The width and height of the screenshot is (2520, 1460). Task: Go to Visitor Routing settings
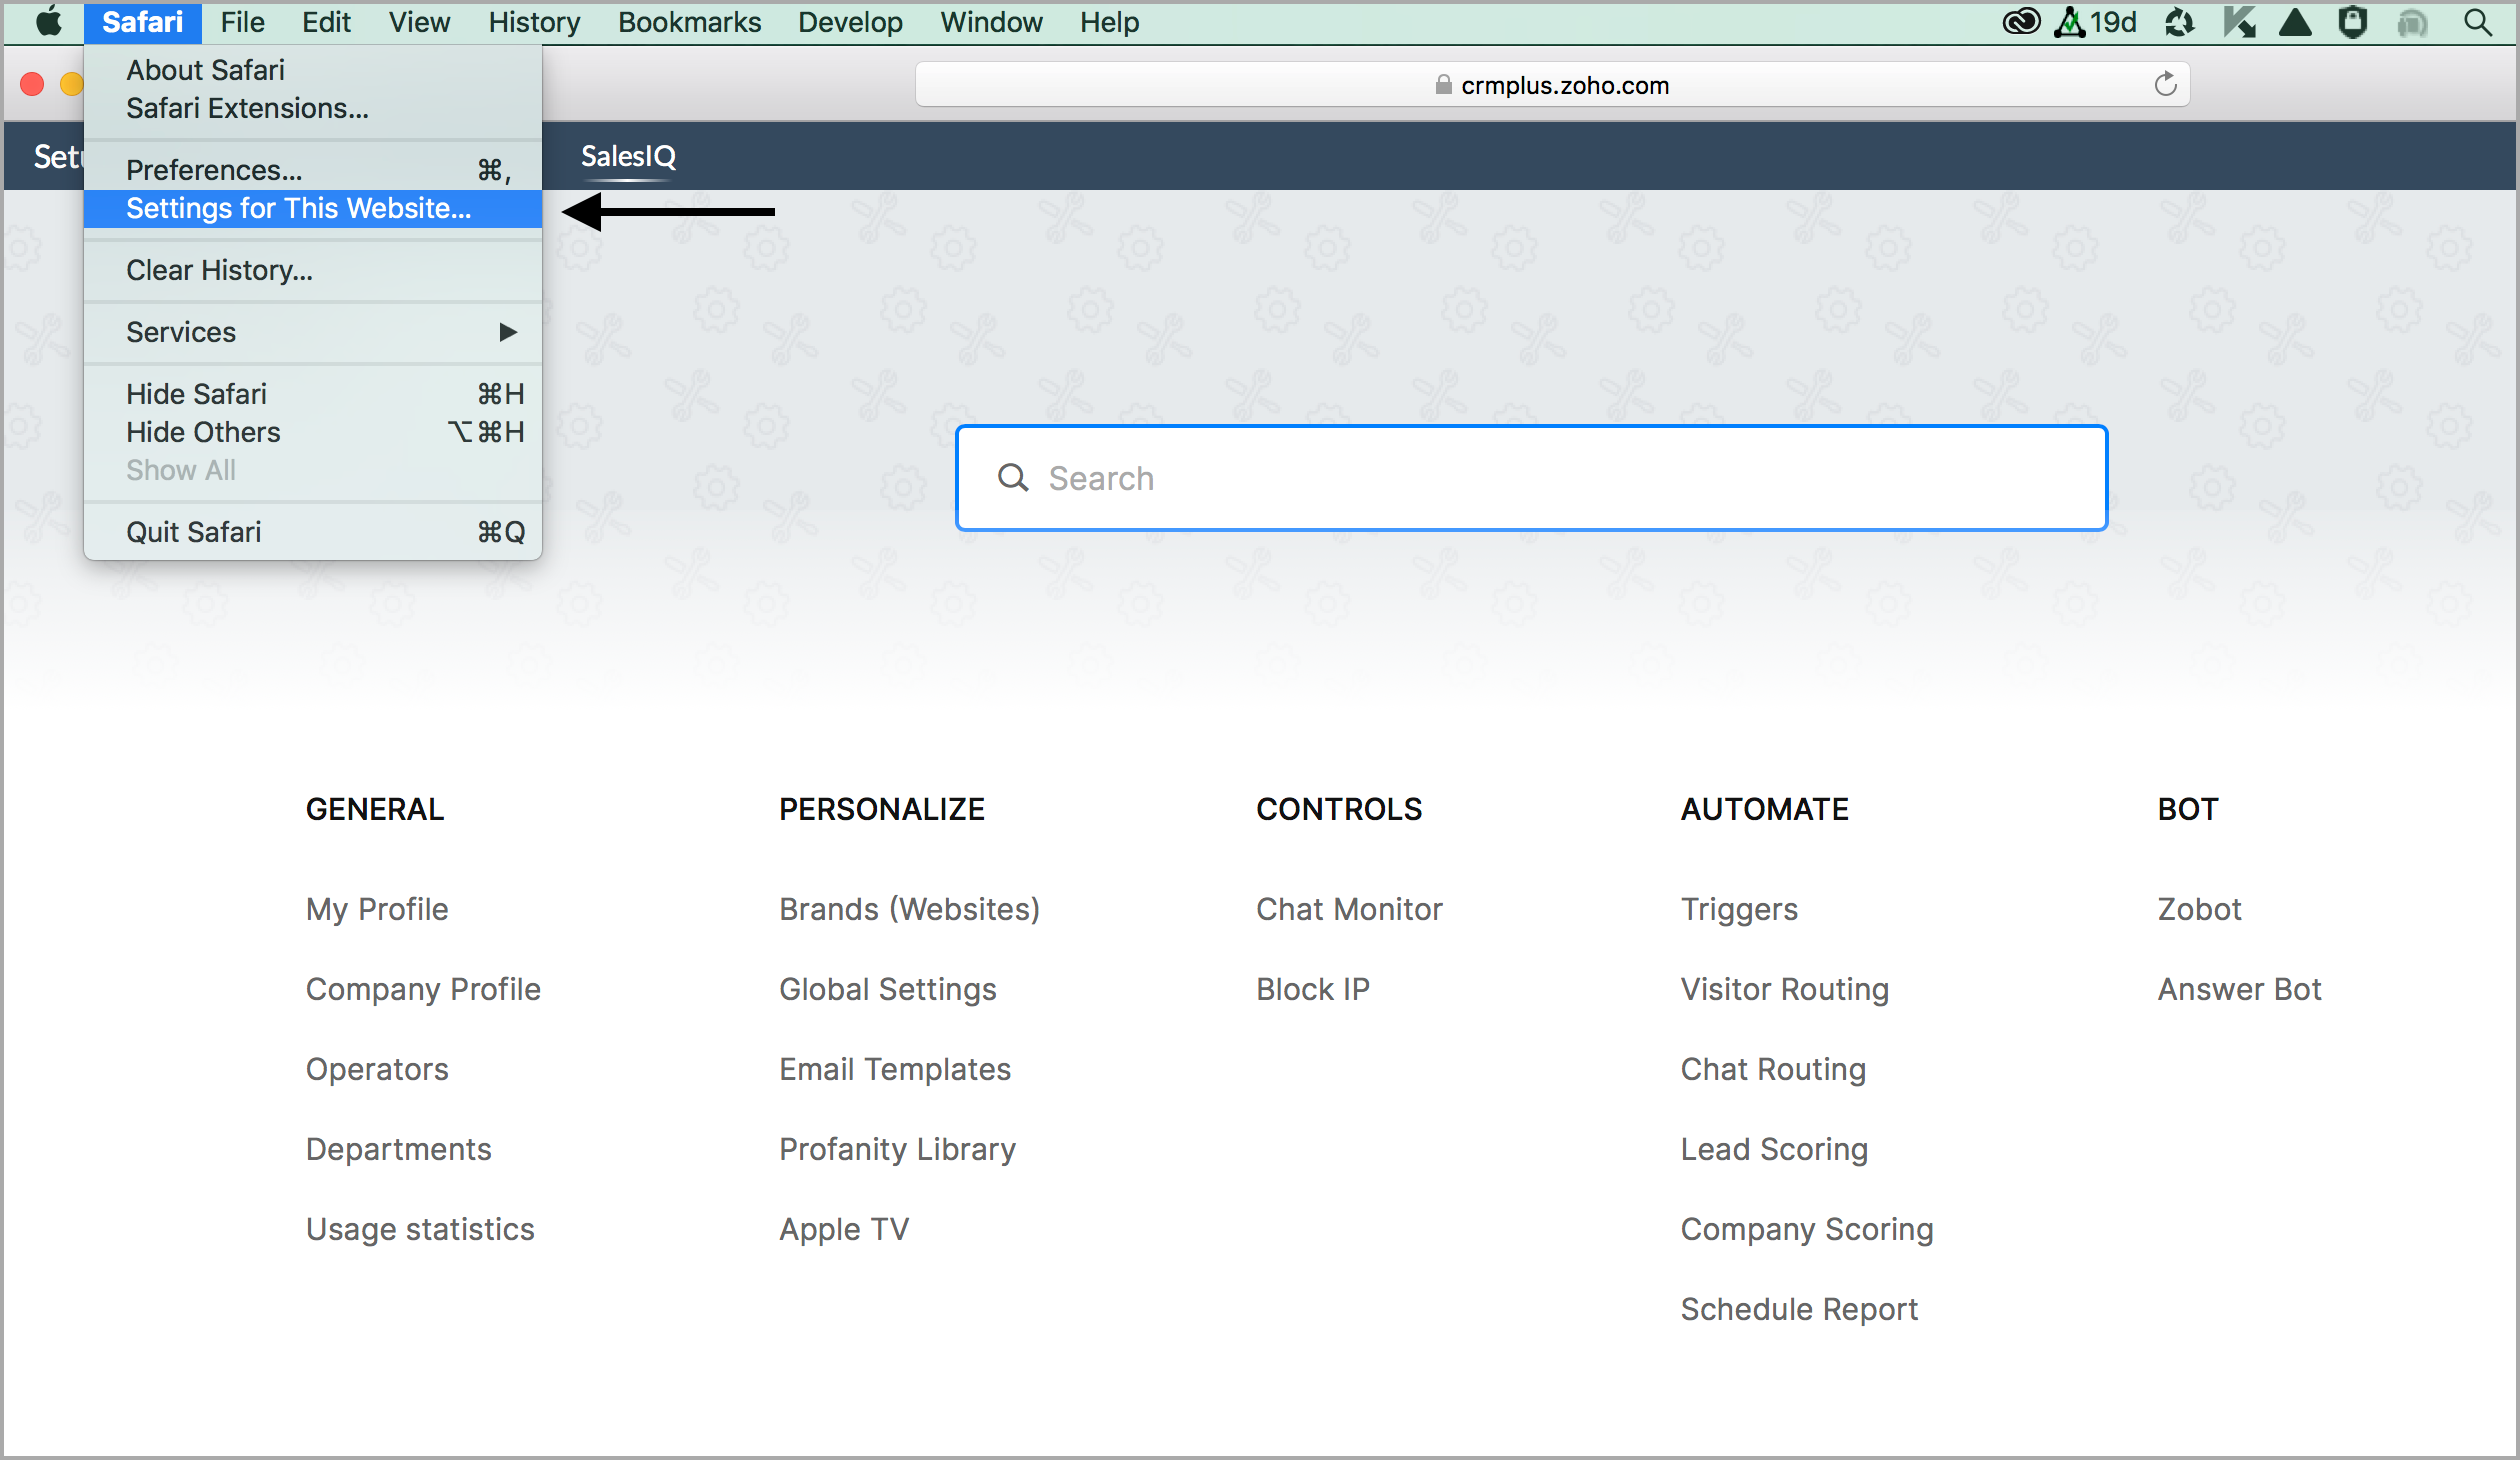tap(1784, 988)
